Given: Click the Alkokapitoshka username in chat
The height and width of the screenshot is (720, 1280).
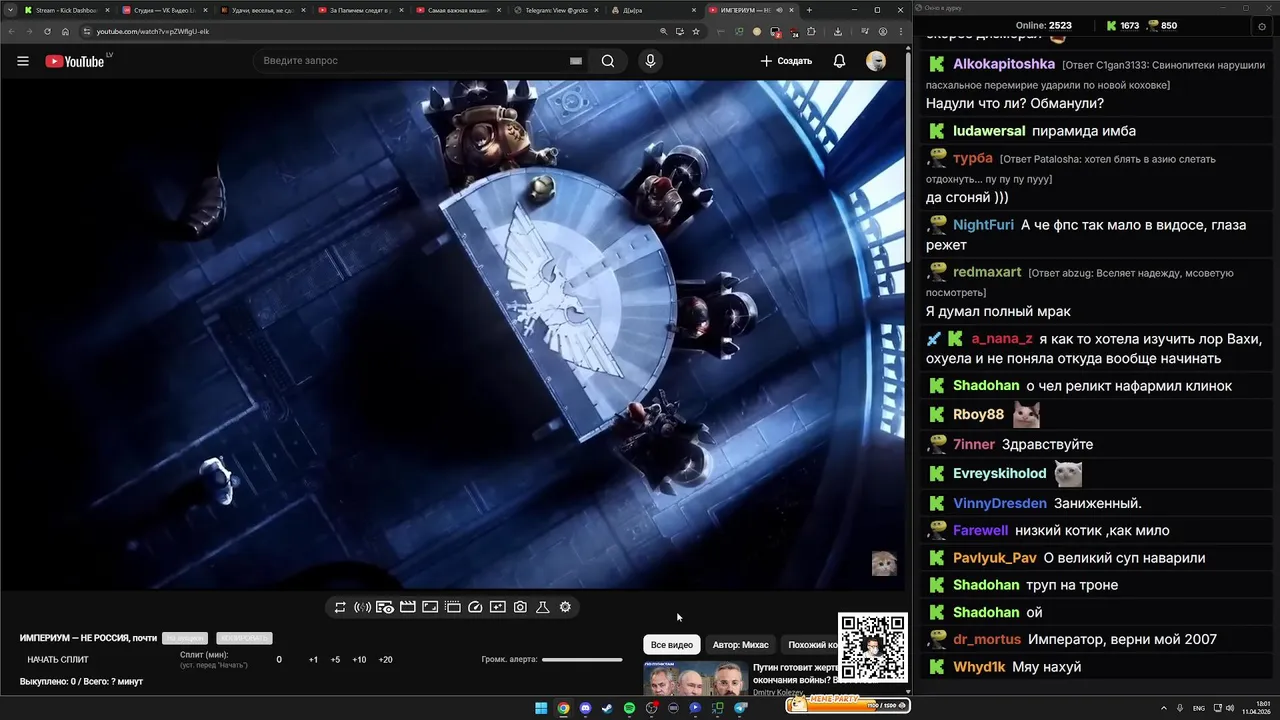Looking at the screenshot, I should (x=1004, y=64).
